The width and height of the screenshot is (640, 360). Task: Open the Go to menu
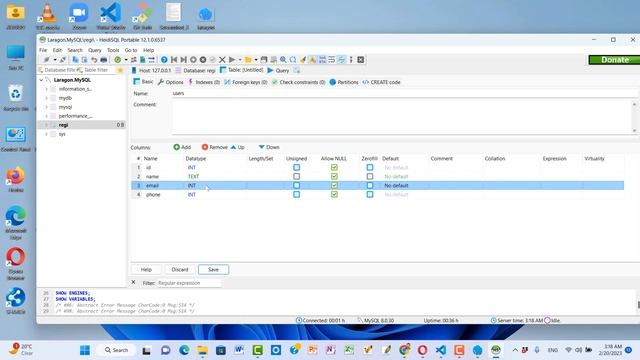tap(131, 50)
